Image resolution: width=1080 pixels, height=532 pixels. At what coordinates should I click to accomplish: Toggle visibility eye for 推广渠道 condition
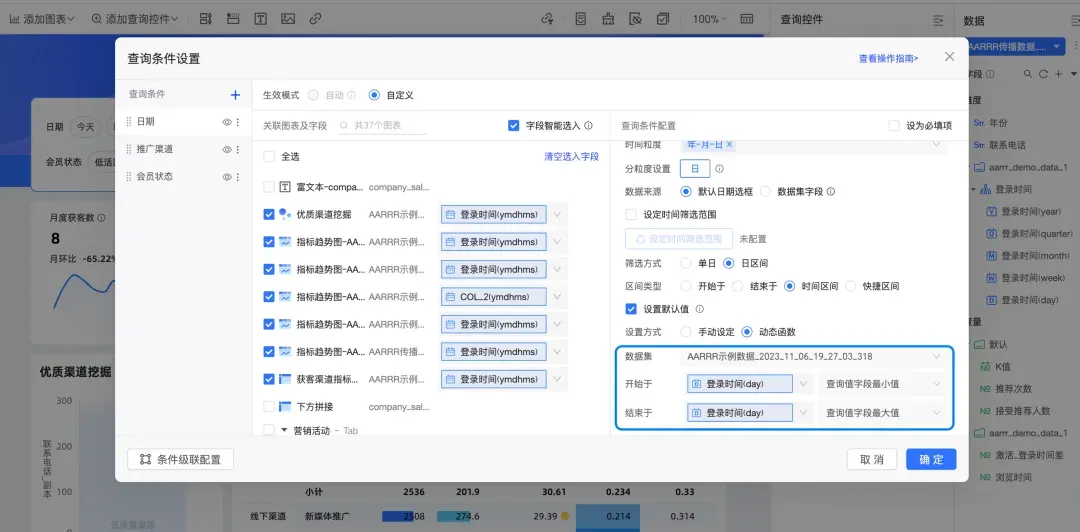[x=227, y=150]
